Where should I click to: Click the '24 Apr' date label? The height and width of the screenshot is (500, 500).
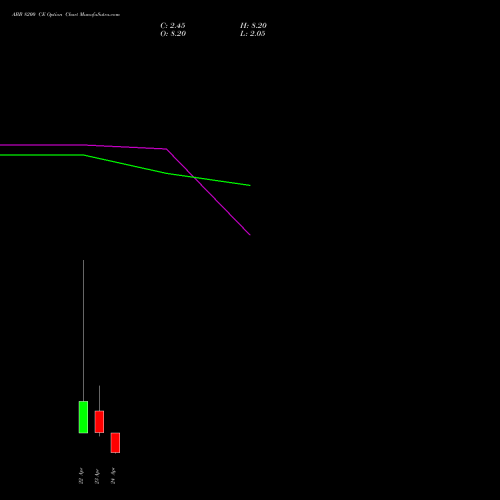point(113,476)
